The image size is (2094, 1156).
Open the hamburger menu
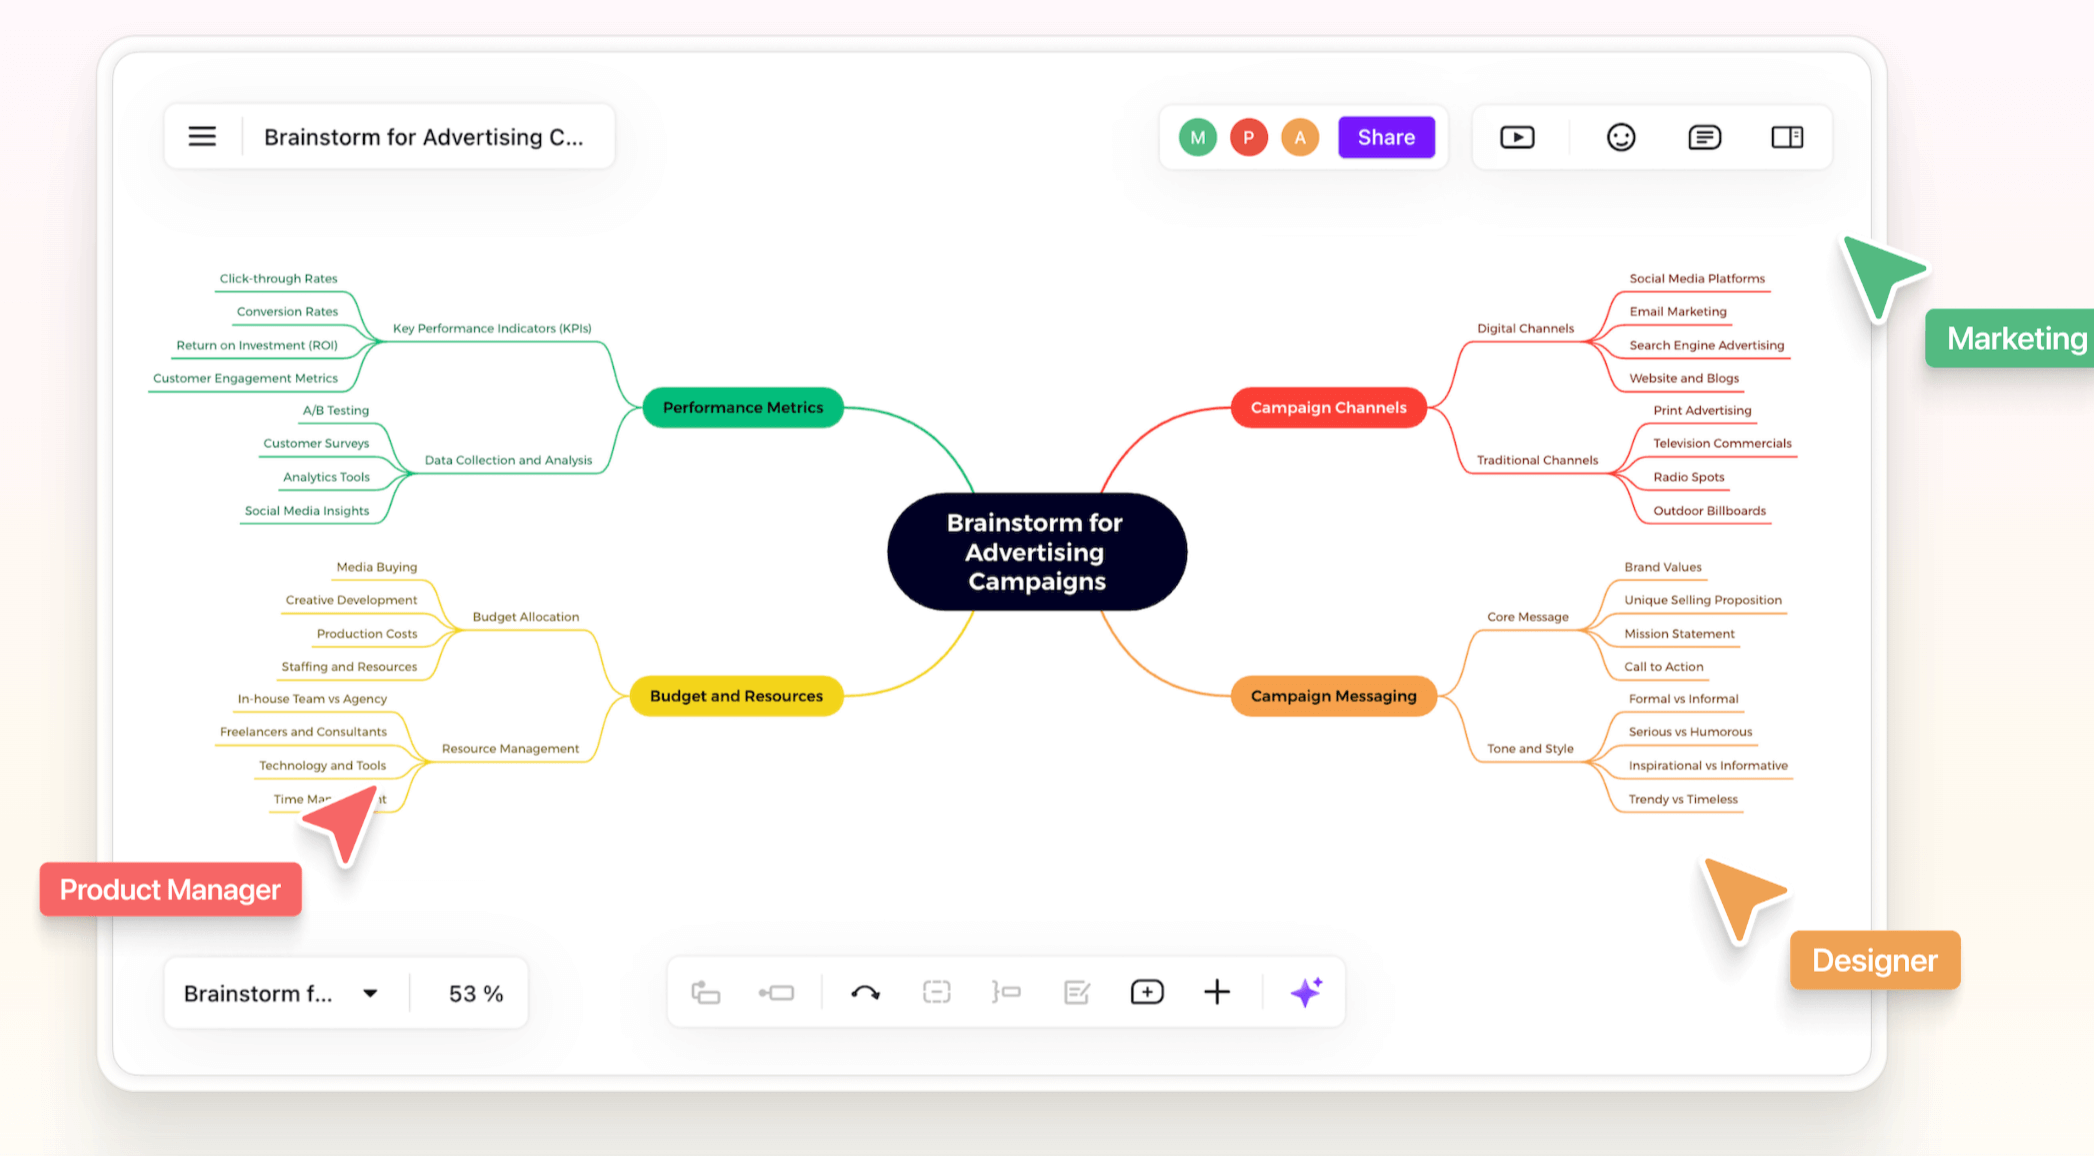pyautogui.click(x=202, y=136)
